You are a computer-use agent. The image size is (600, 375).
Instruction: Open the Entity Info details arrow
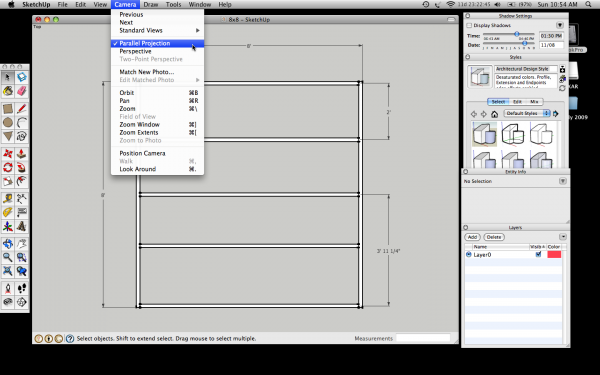(562, 181)
